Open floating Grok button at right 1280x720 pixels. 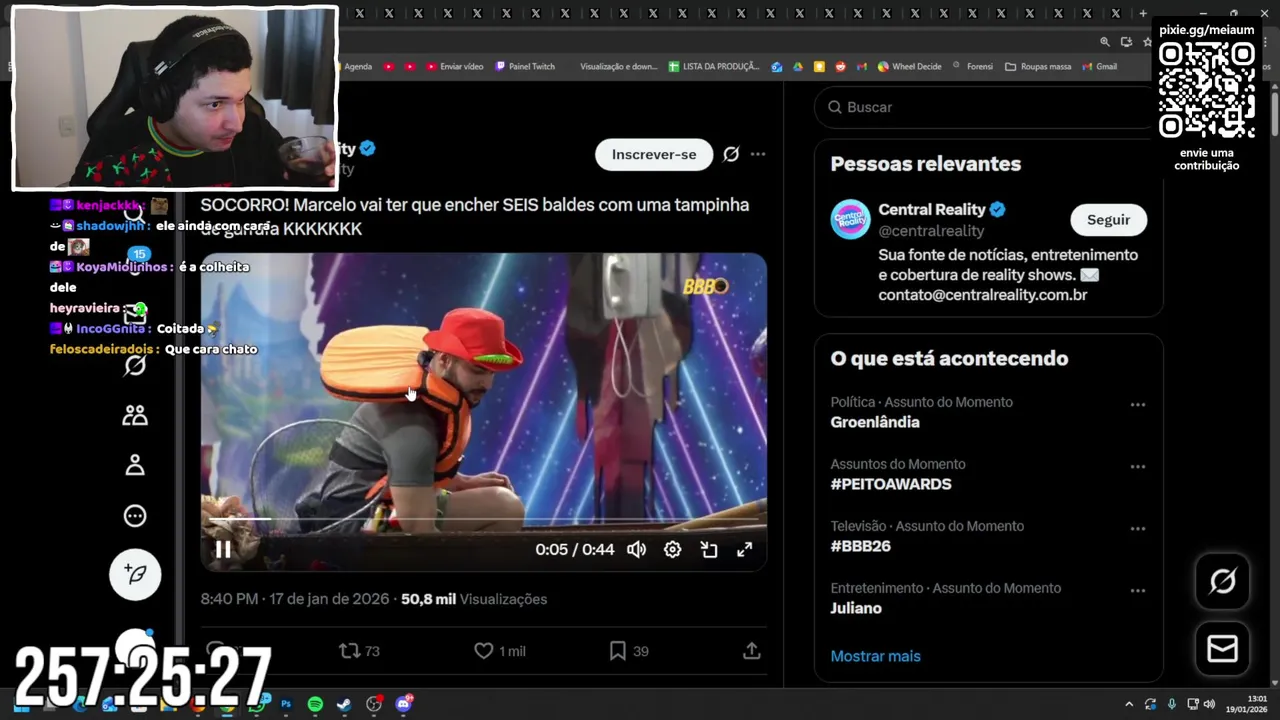click(x=1222, y=581)
